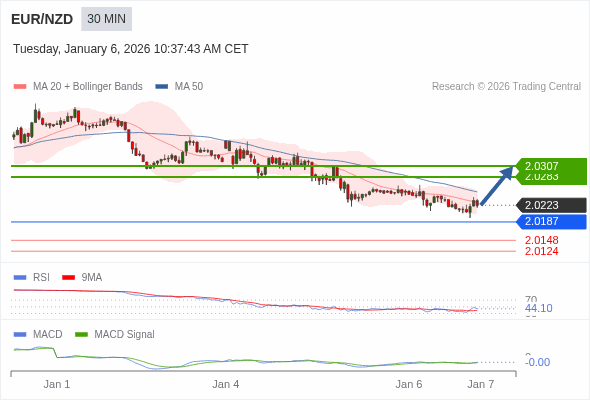Image resolution: width=590 pixels, height=400 pixels.
Task: Click the MACD Signal legend label
Action: pos(124,334)
